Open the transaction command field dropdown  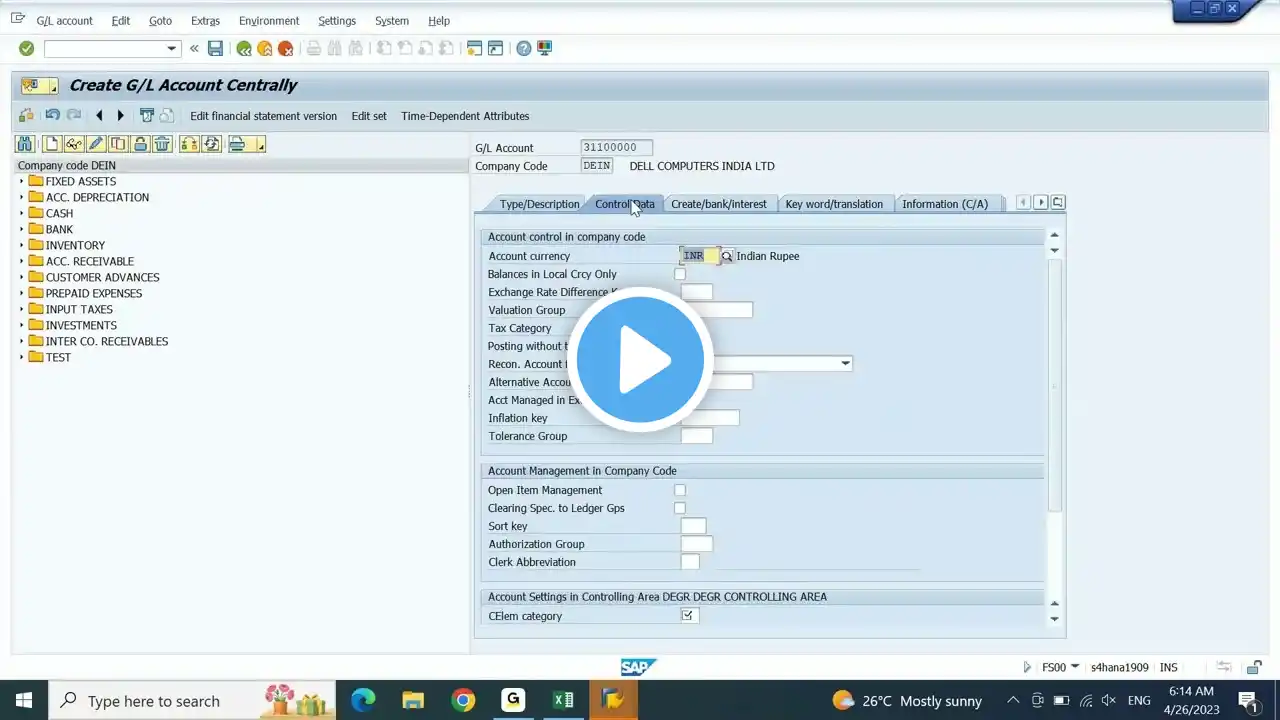pos(172,48)
